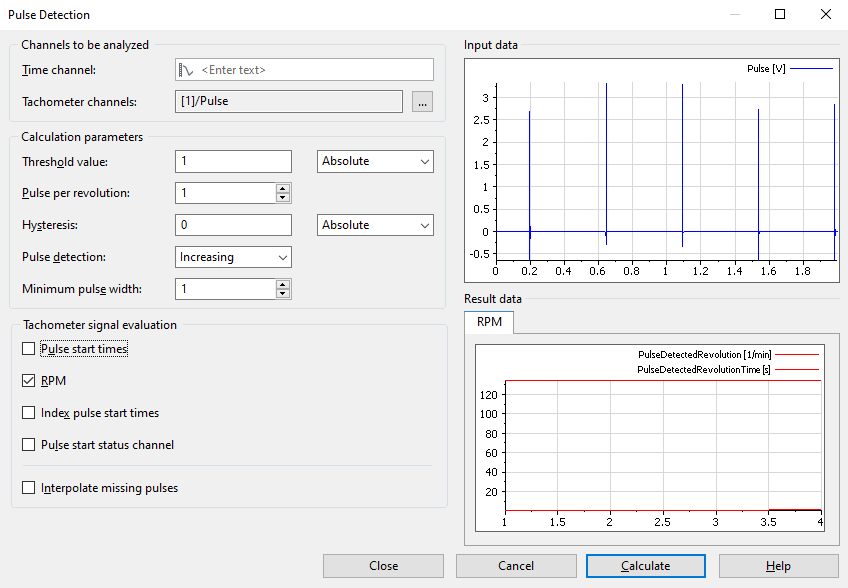Open Help for Pulse Detection

pyautogui.click(x=778, y=566)
